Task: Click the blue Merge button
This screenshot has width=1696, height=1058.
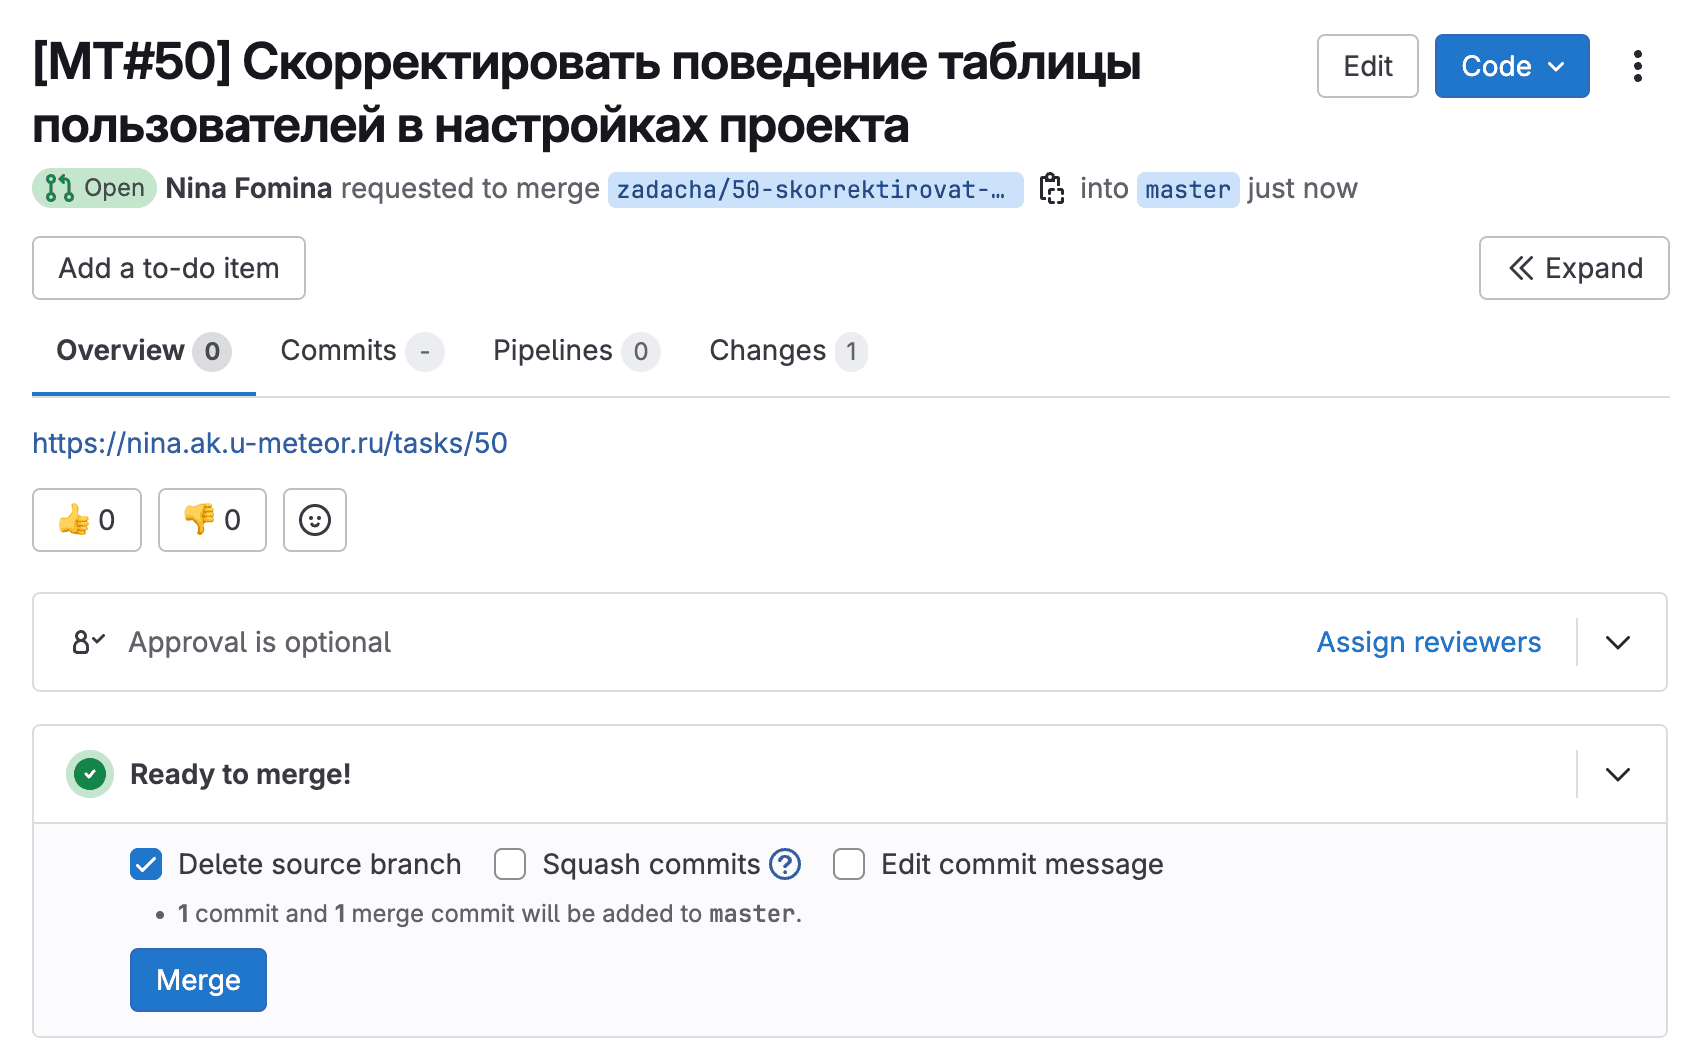Action: coord(198,980)
